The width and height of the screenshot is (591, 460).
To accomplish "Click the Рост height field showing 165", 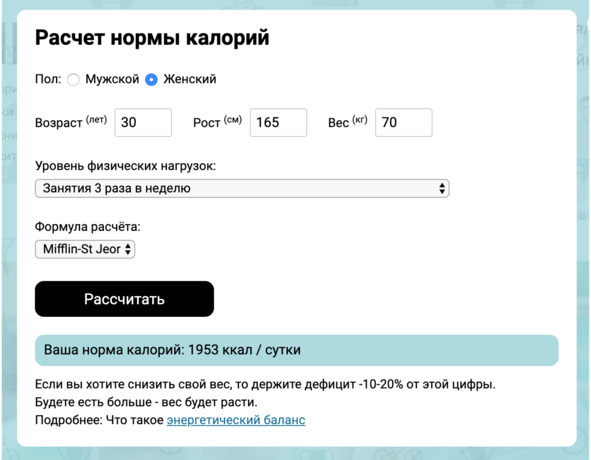I will tap(278, 123).
